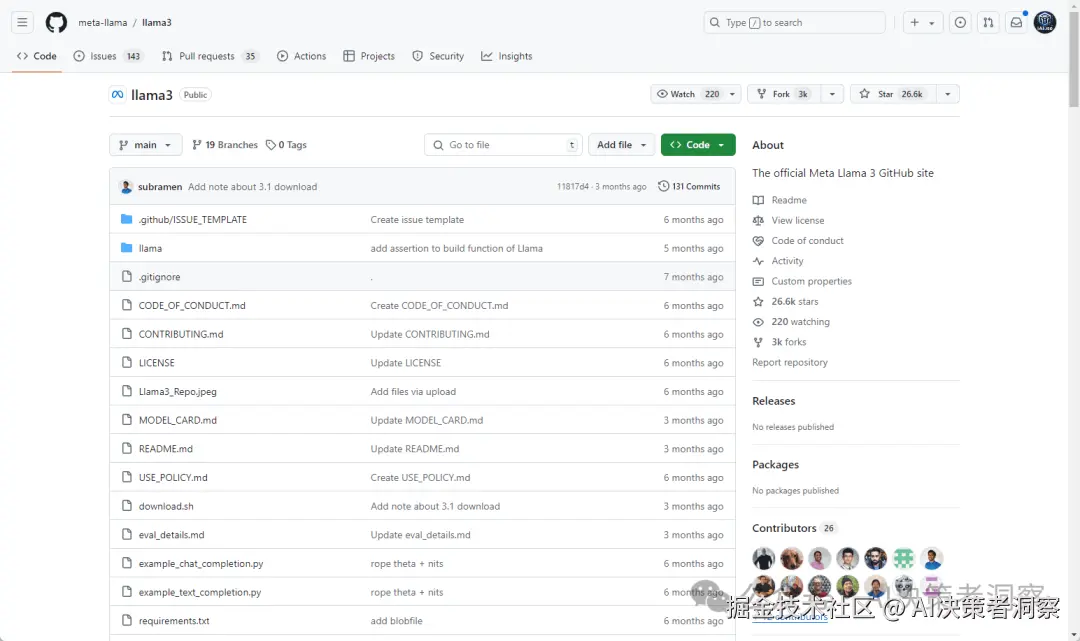Open your pull requests icon in header
This screenshot has height=641, width=1080.
coord(988,23)
